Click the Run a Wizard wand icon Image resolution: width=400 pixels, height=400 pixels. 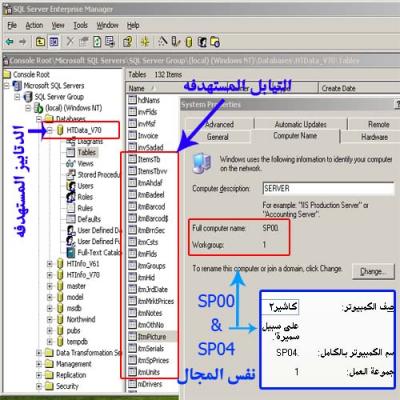click(x=163, y=42)
